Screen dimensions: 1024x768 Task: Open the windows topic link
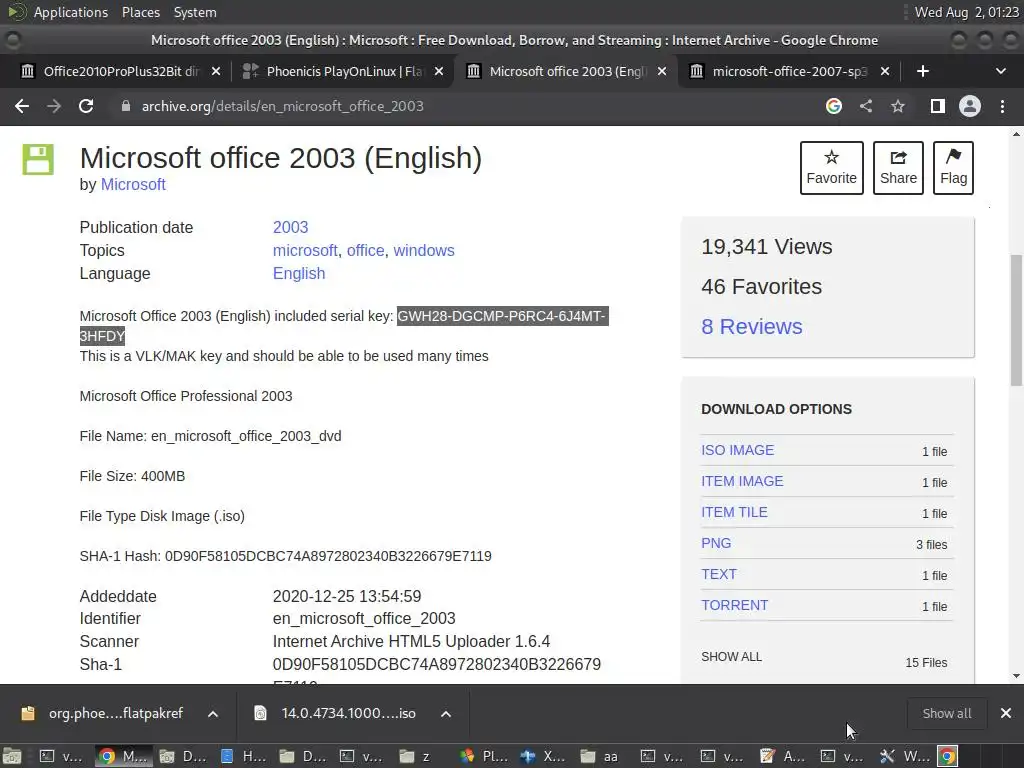(424, 250)
